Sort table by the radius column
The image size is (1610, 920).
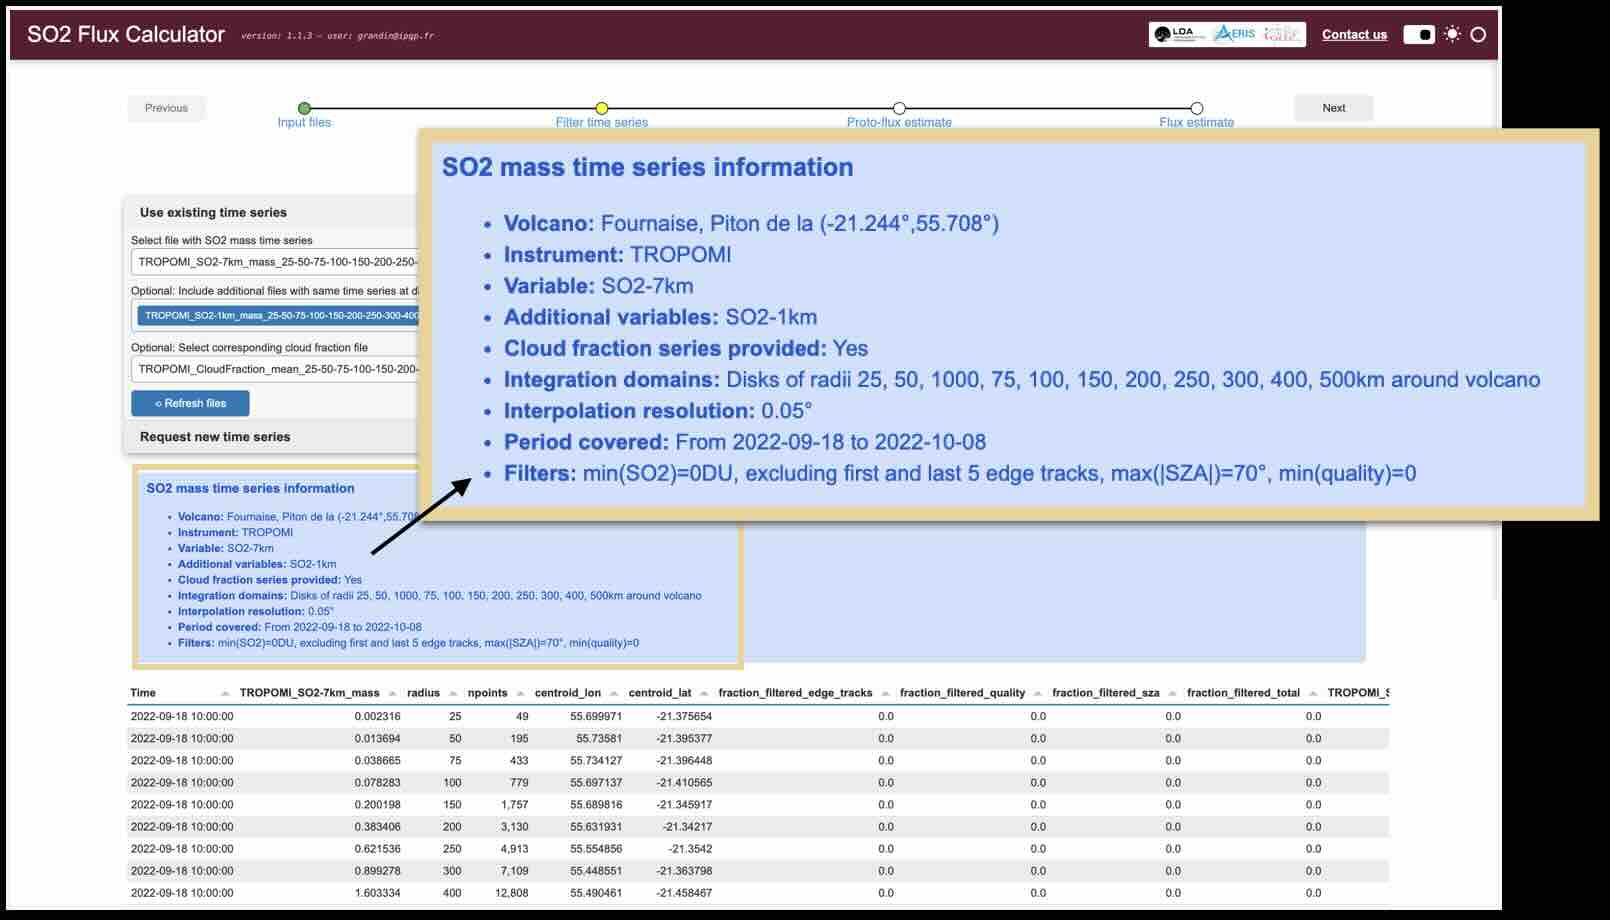pyautogui.click(x=423, y=693)
